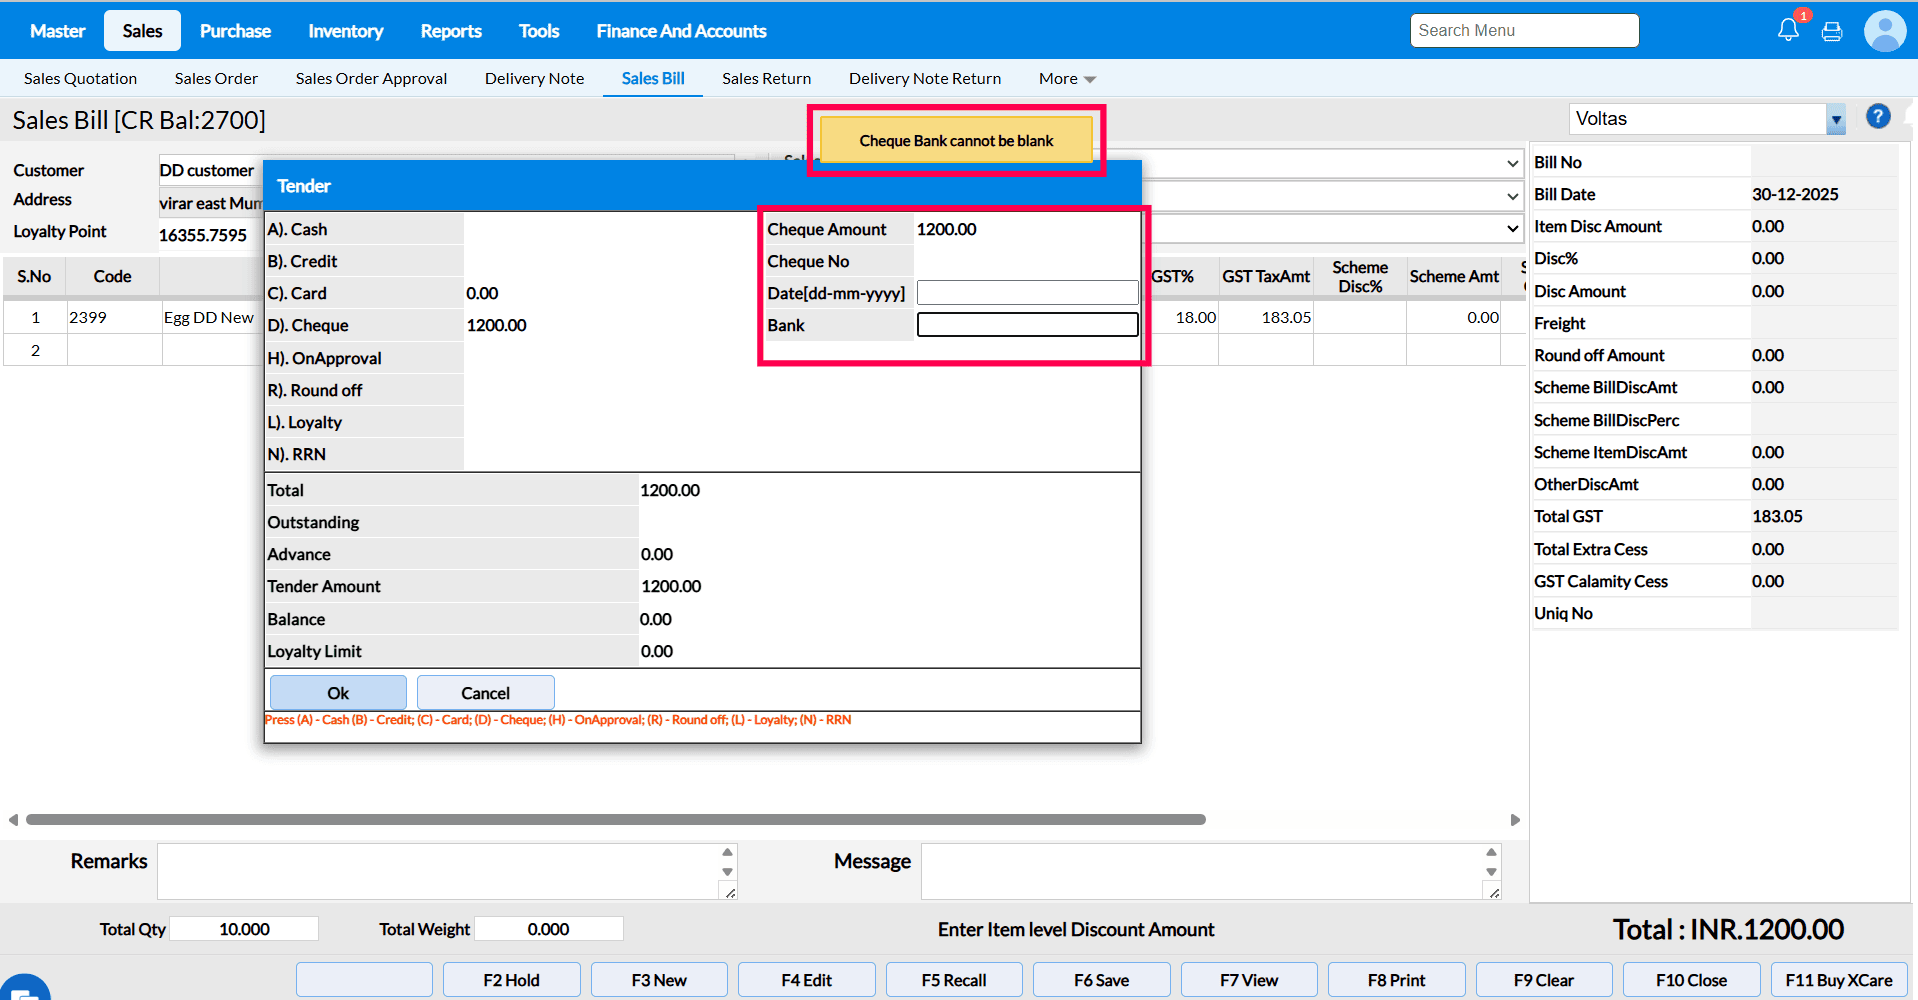Screen dimensions: 1918x1000
Task: Click the cheque Bank input field
Action: [x=1027, y=325]
